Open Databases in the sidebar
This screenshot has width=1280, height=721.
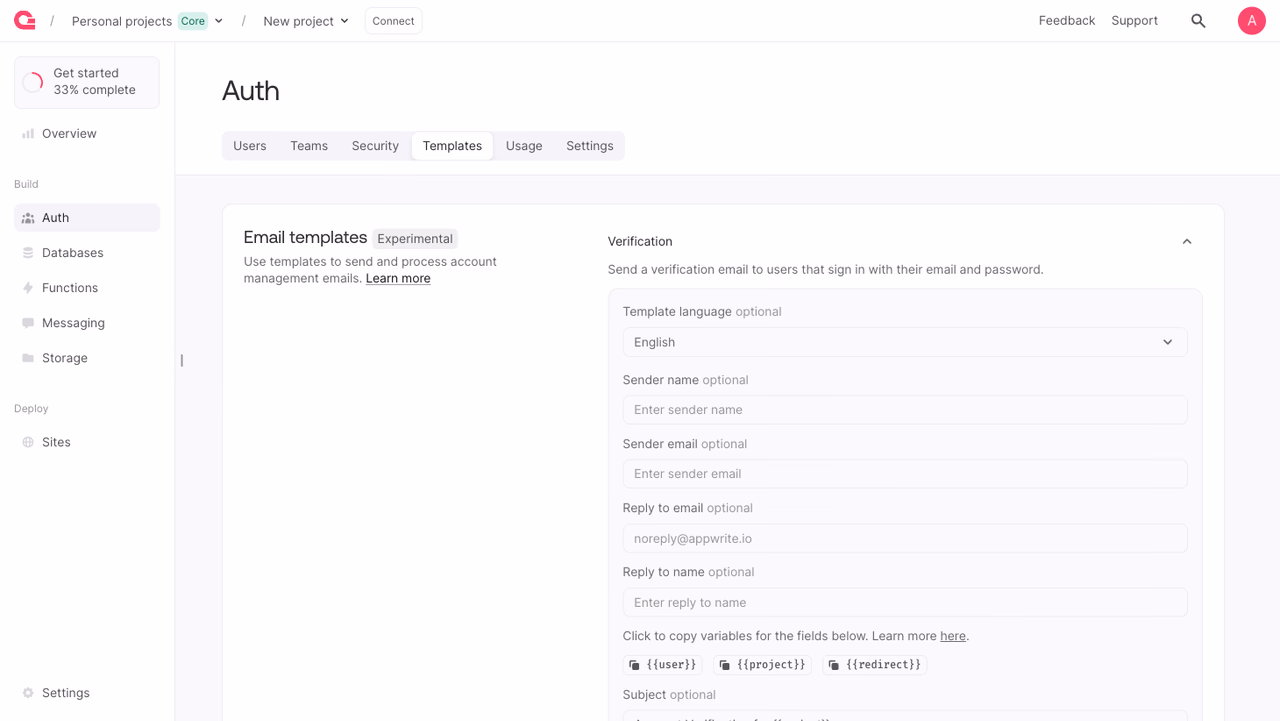coord(87,253)
